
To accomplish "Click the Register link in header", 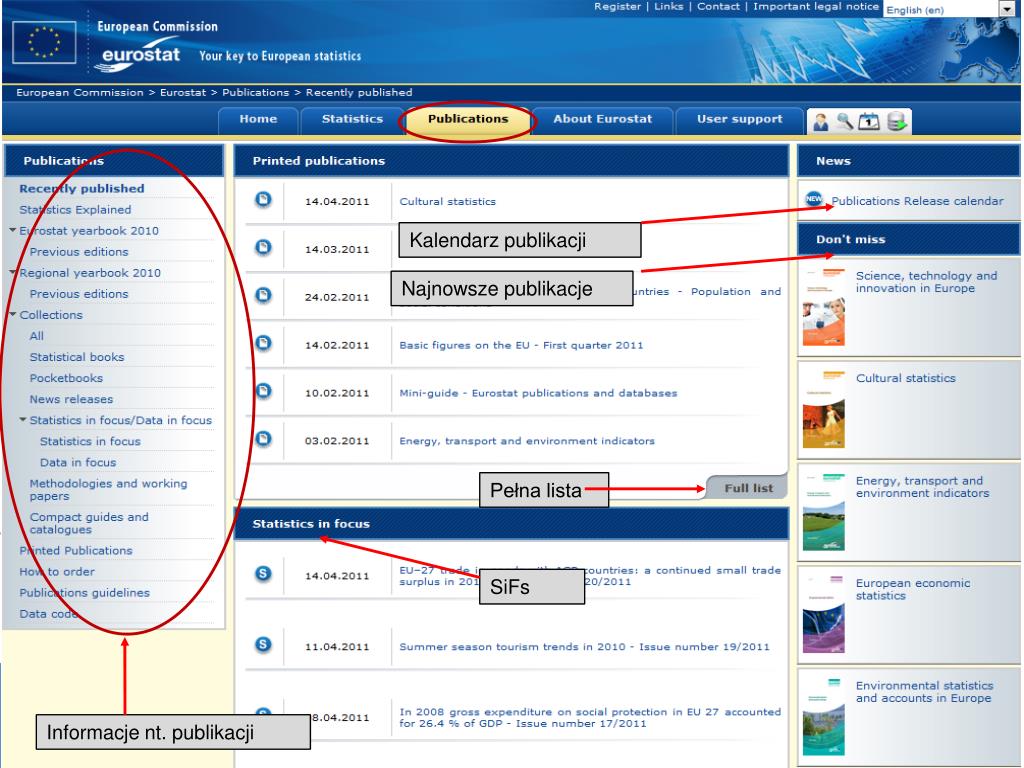I will 617,7.
